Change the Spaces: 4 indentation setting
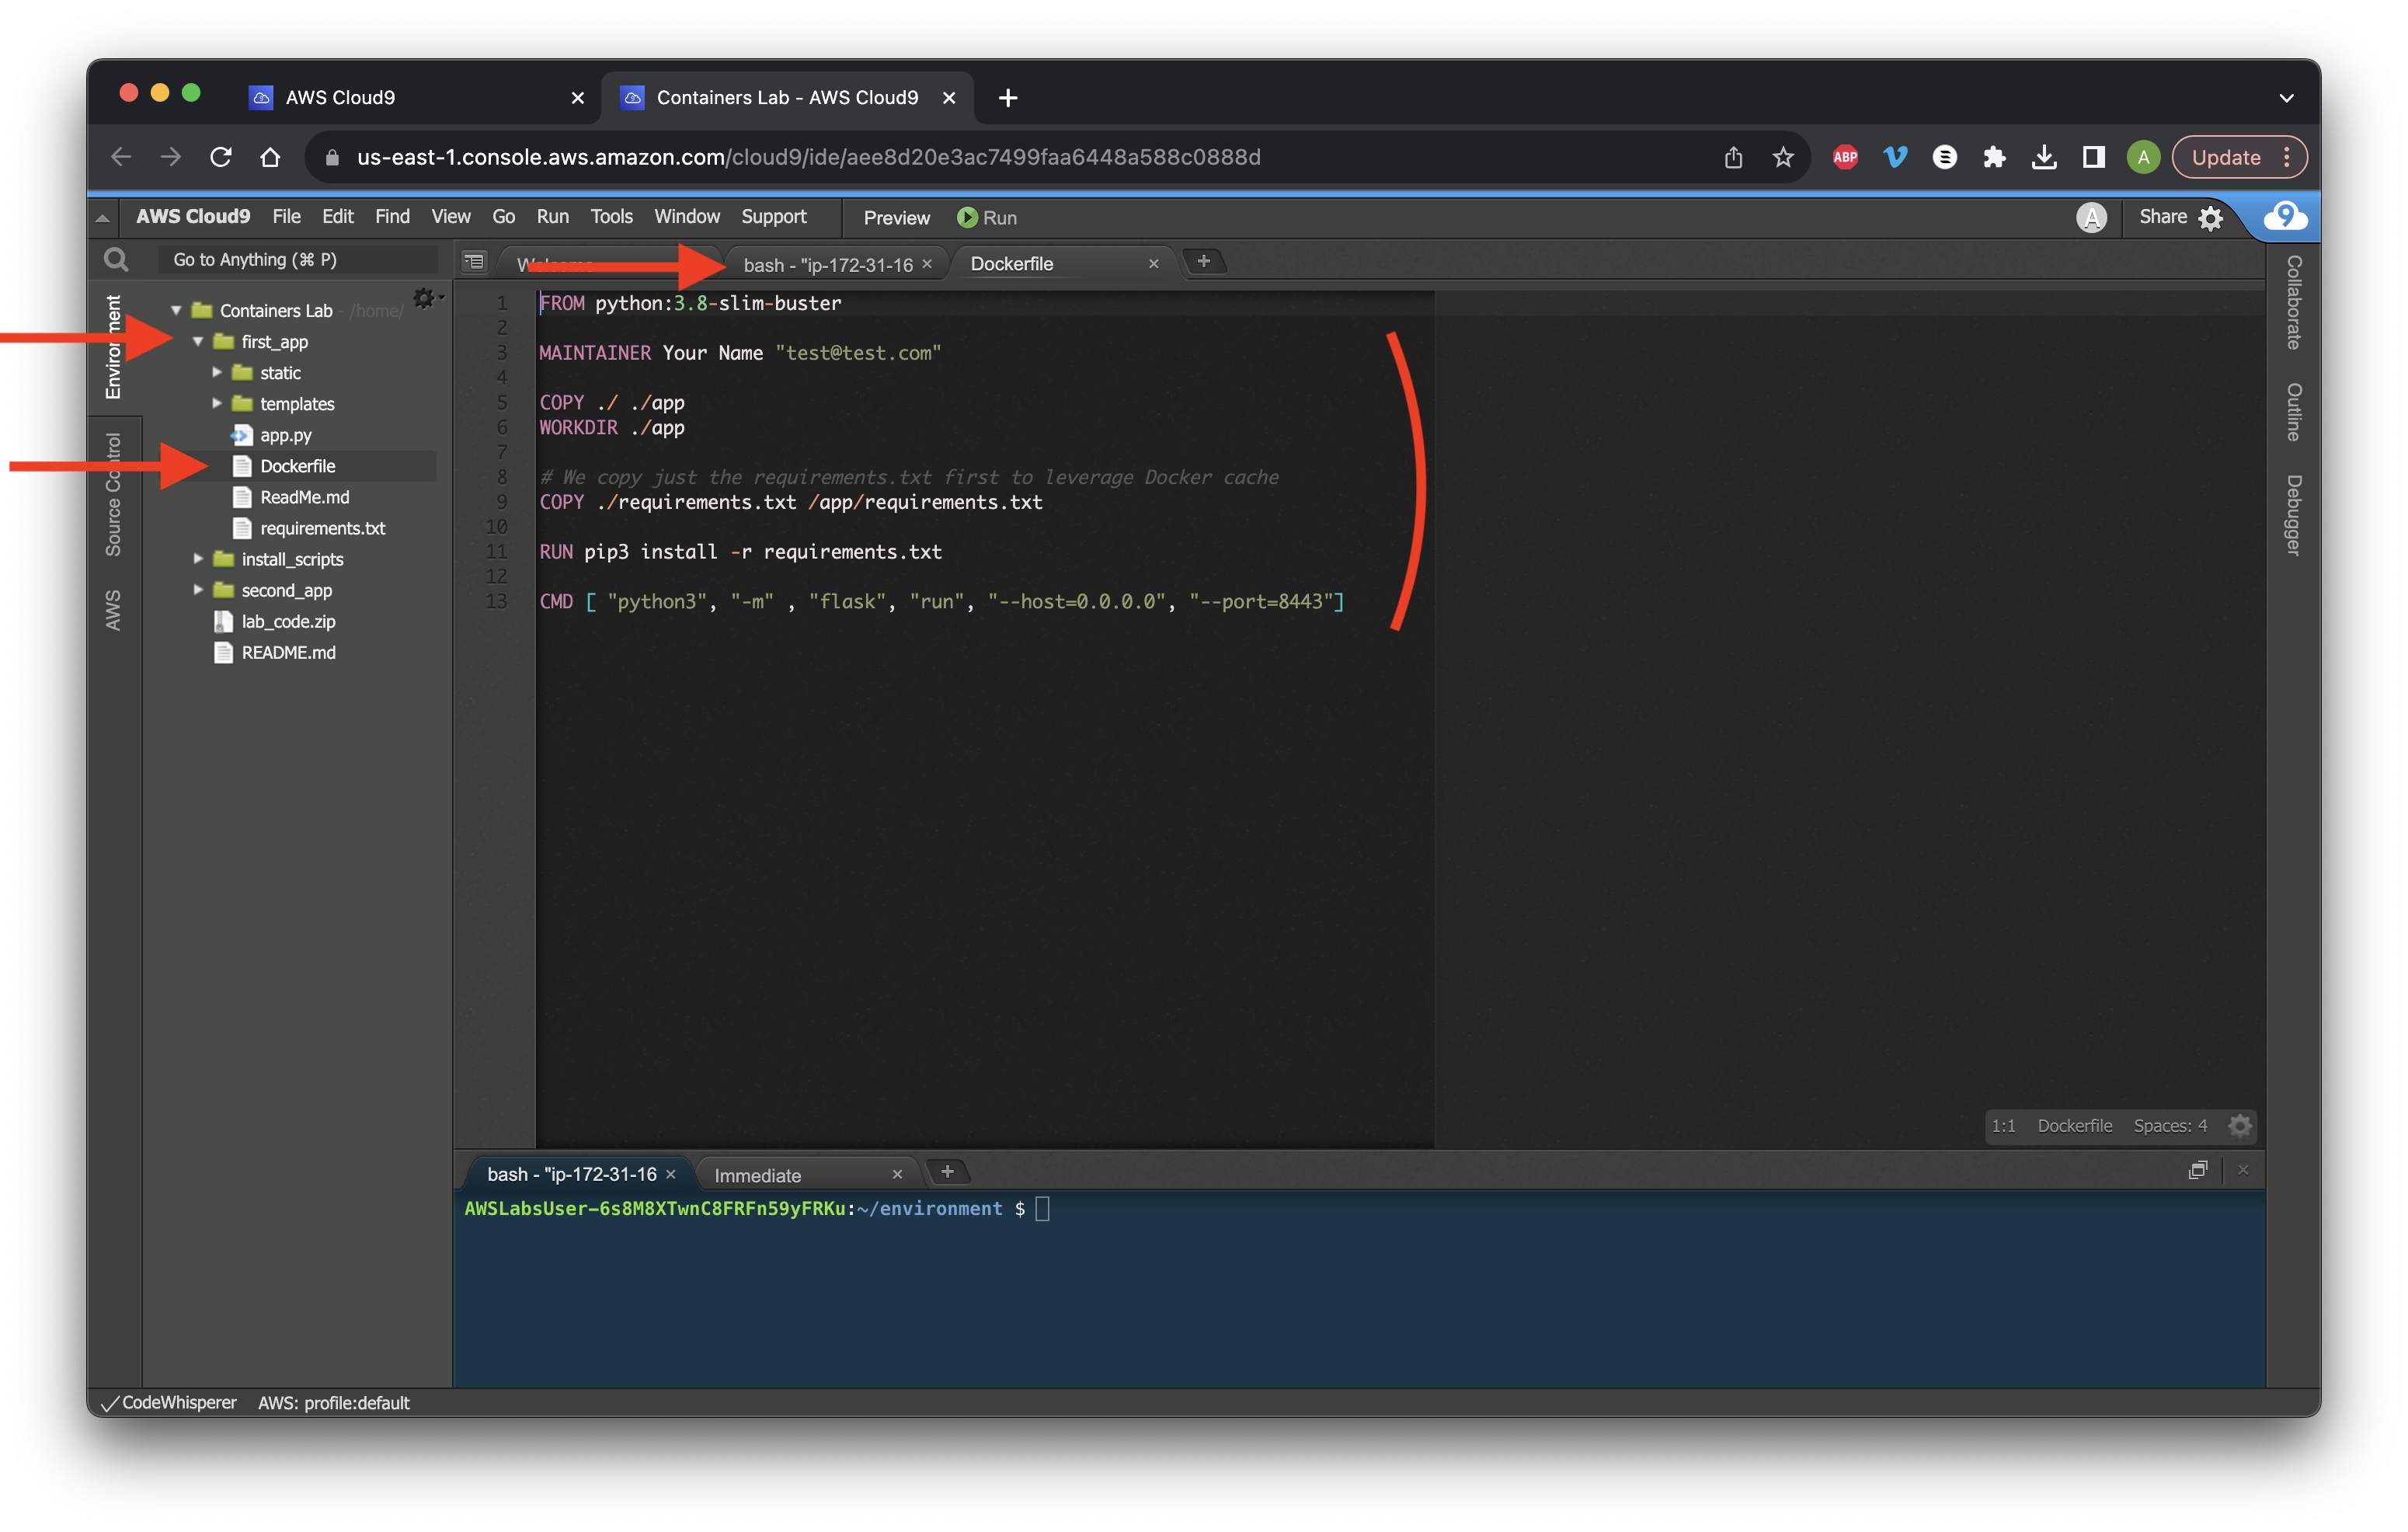 tap(2170, 1126)
